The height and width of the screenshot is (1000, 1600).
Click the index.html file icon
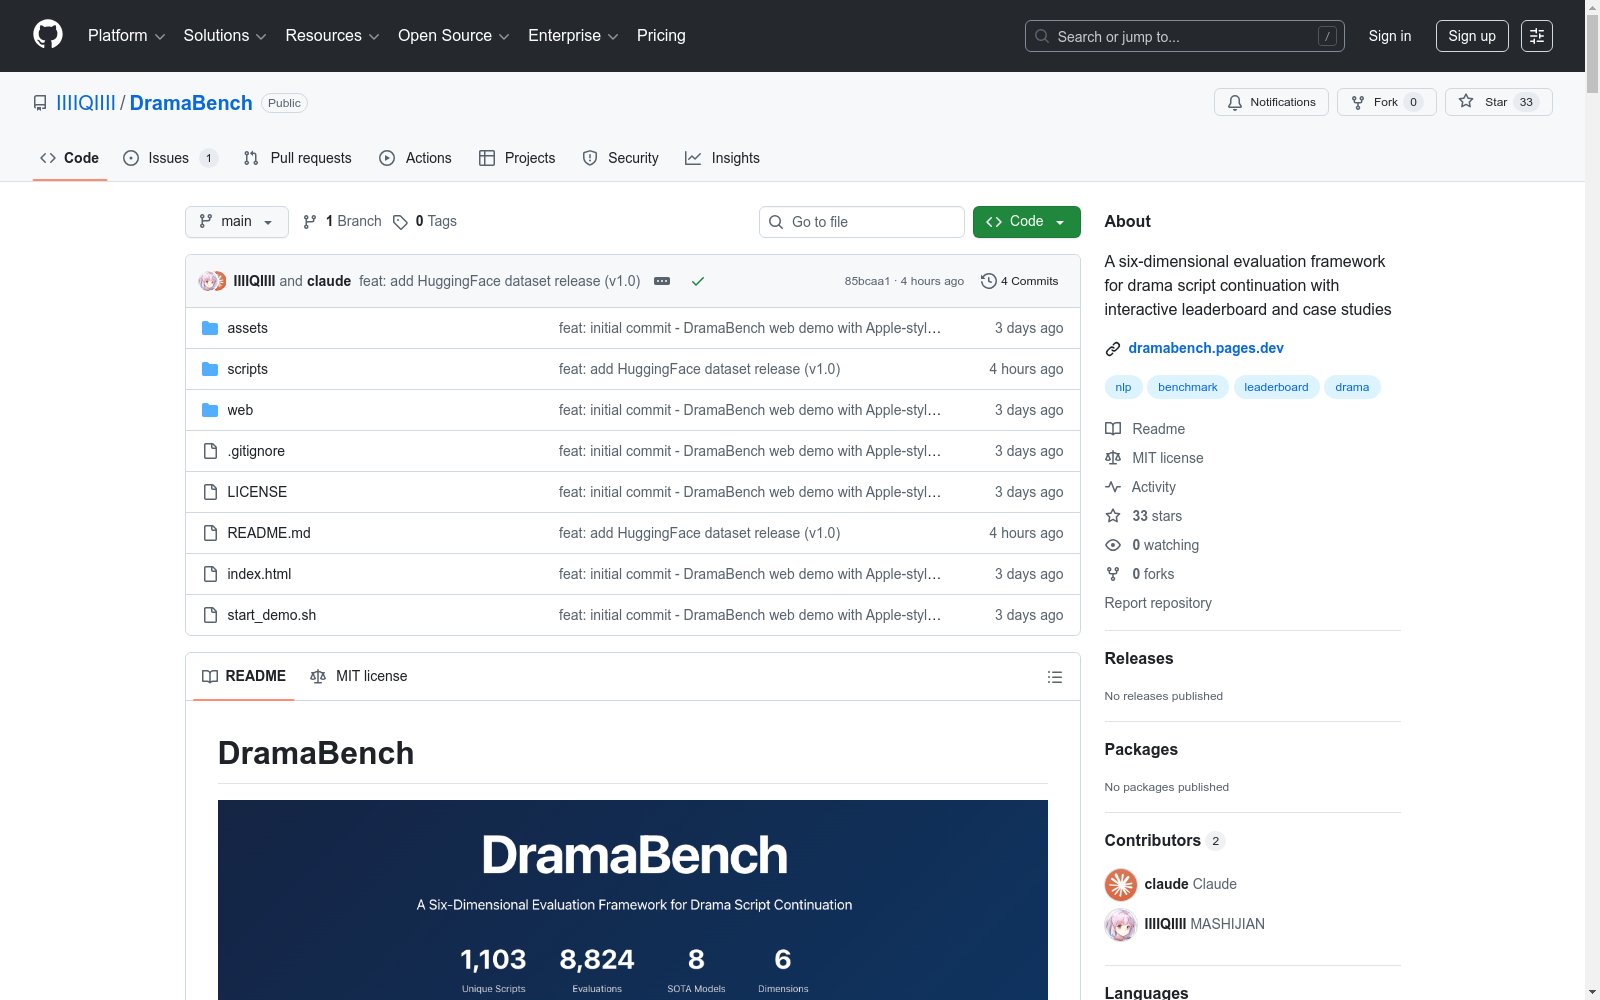point(210,574)
